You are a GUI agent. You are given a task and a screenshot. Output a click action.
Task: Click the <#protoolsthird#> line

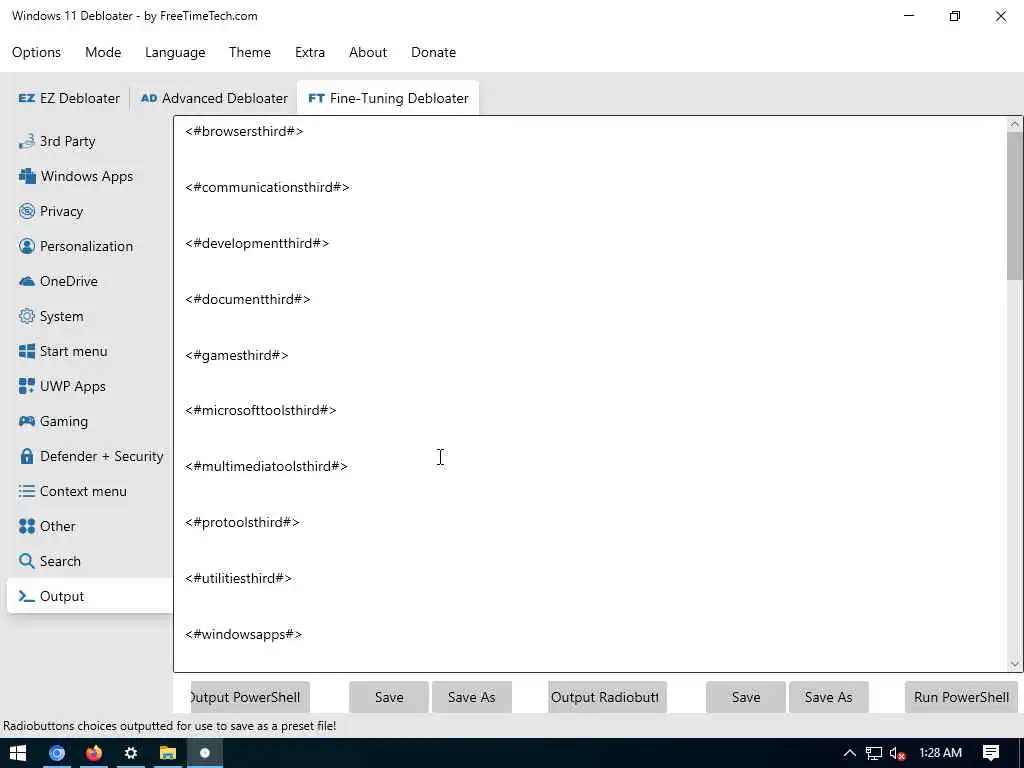pyautogui.click(x=242, y=522)
